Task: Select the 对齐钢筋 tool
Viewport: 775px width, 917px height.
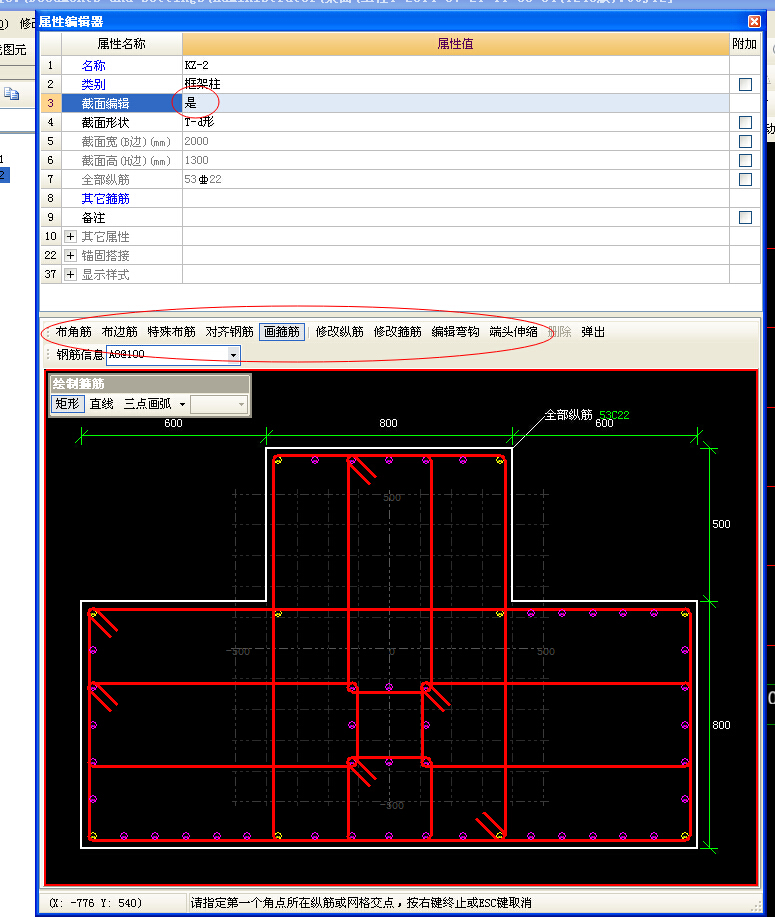Action: (x=229, y=332)
